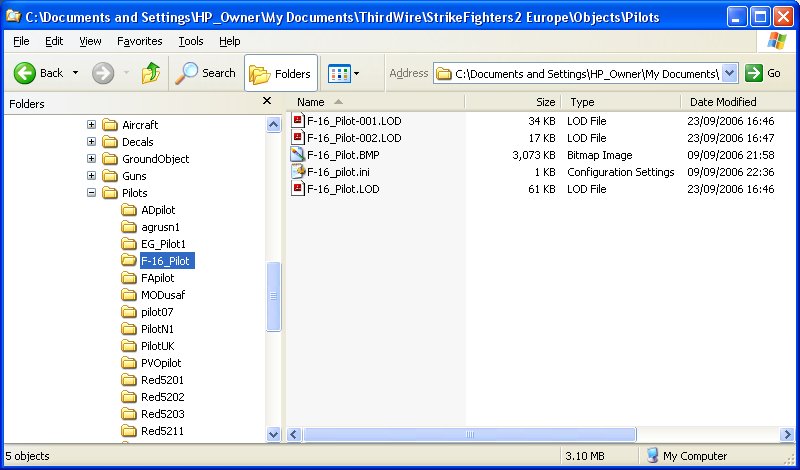Open the Views icon menu
Image resolution: width=800 pixels, height=470 pixels.
339,73
